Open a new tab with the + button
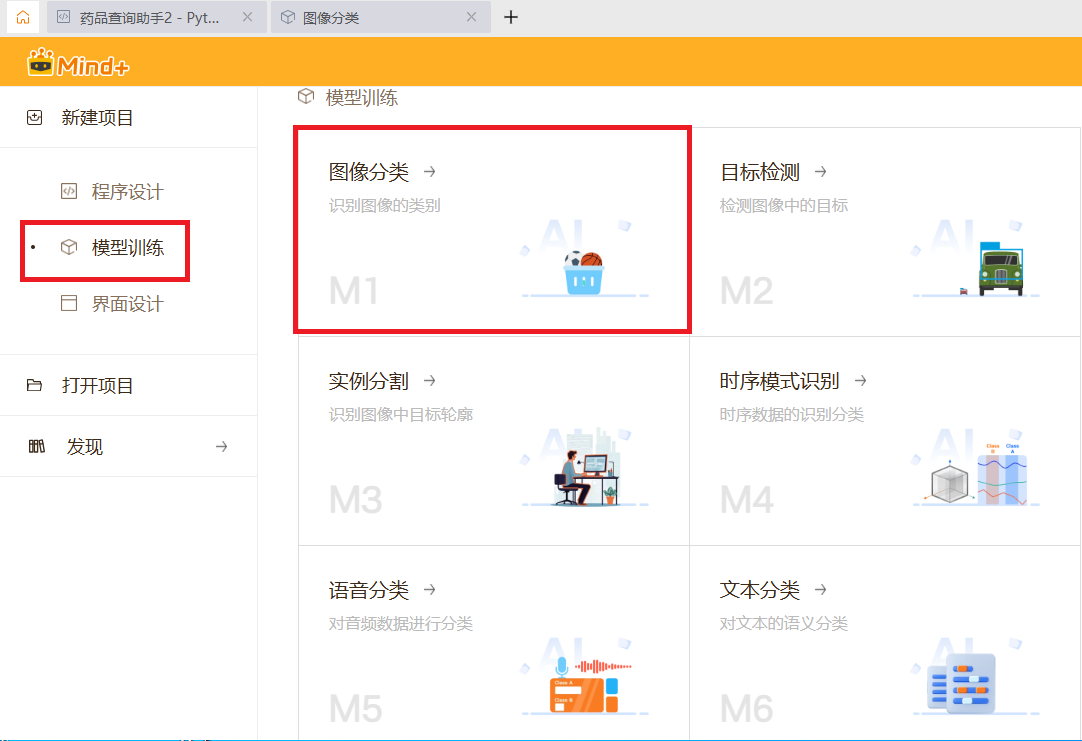This screenshot has width=1082, height=741. [511, 17]
